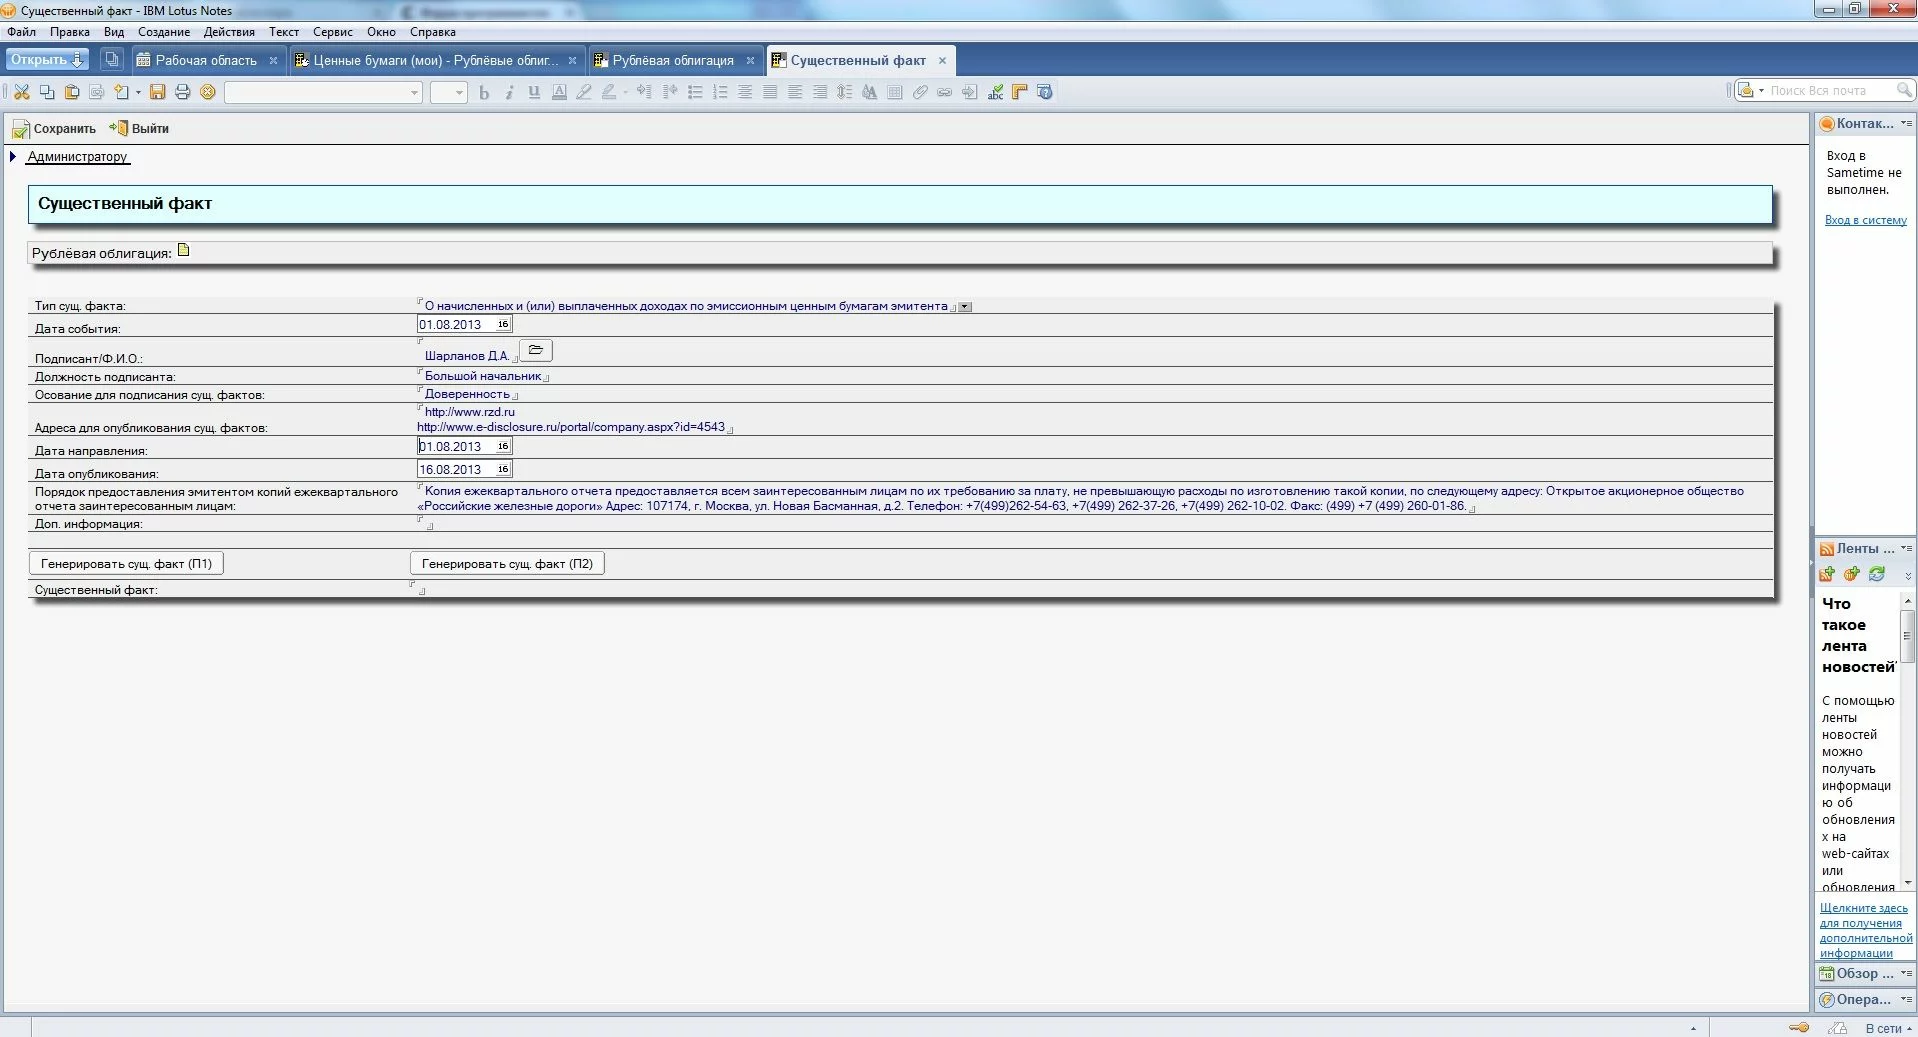Toggle underline text formatting
Viewport: 1918px width, 1037px height.
[x=534, y=92]
